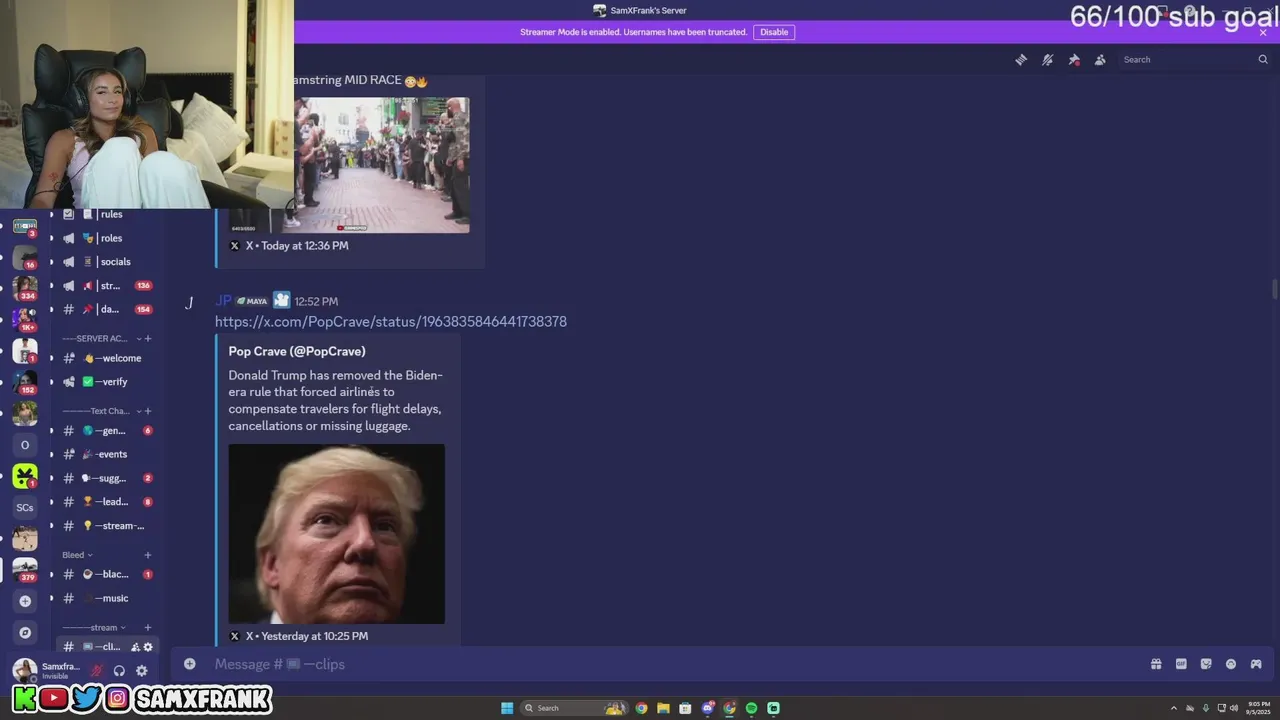Open Discover servers compass icon
This screenshot has width=1280, height=720.
(25, 633)
